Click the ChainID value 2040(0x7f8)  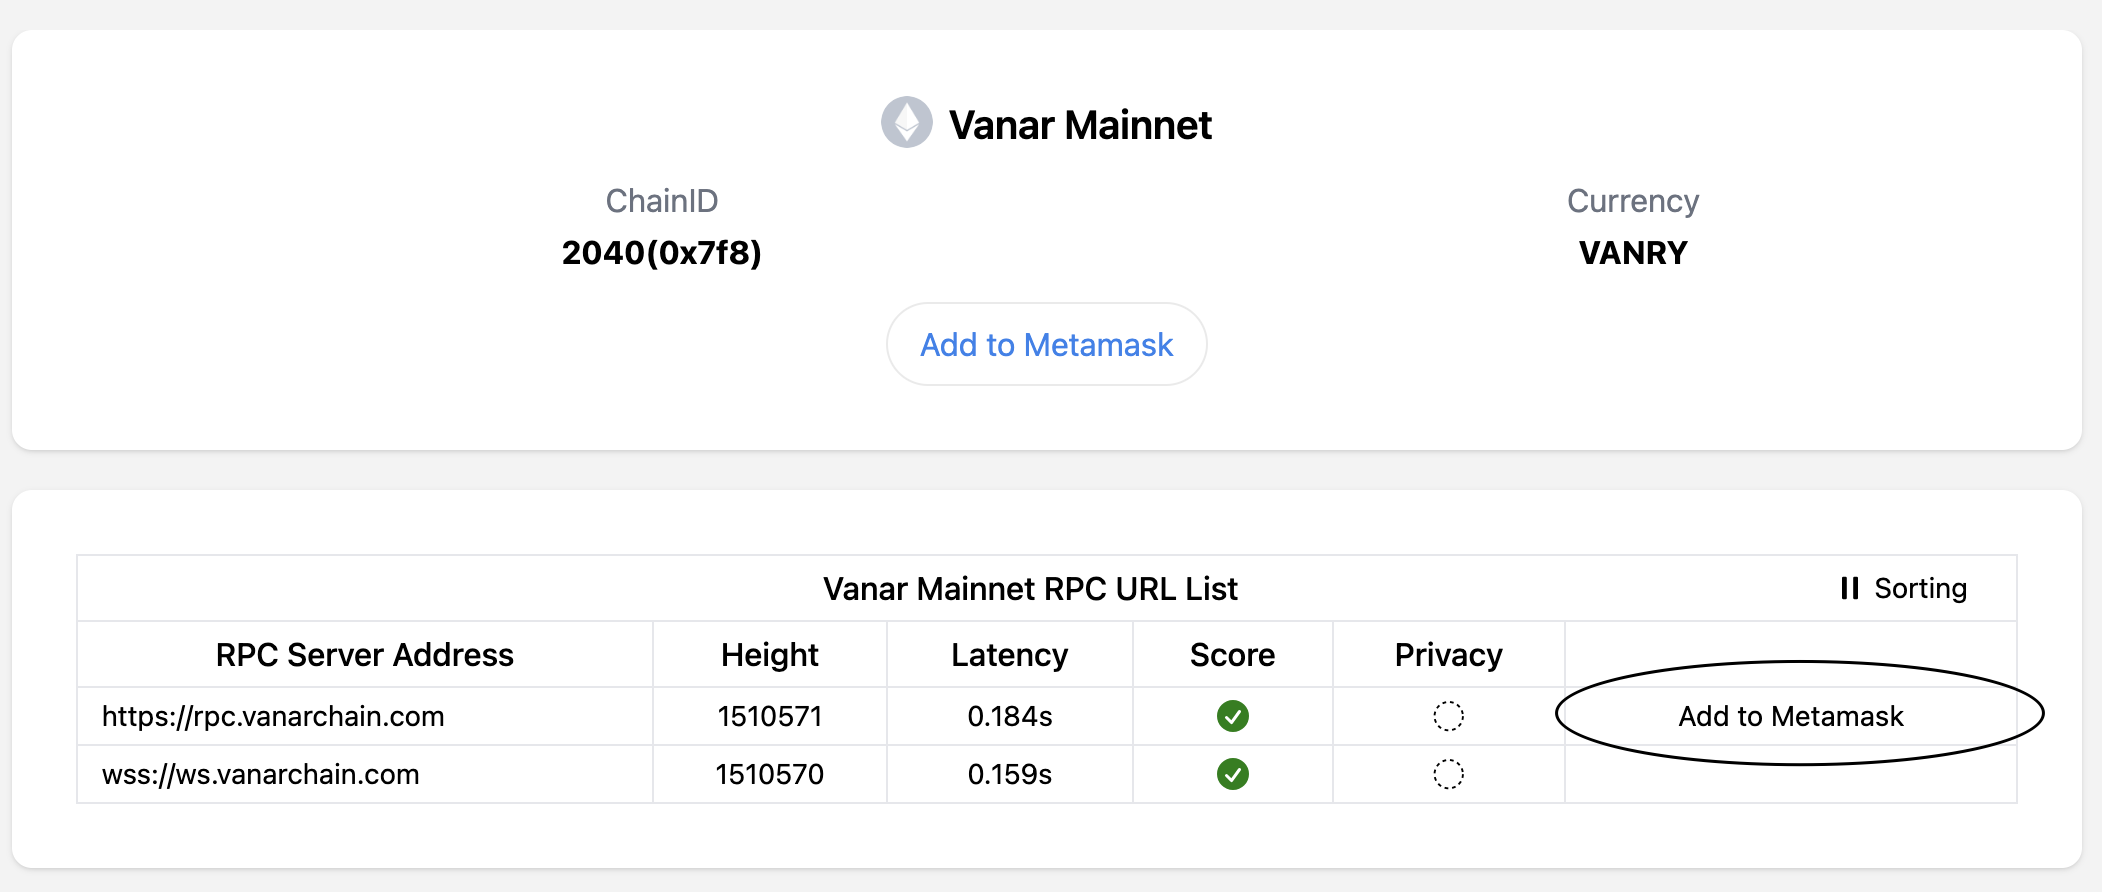click(661, 253)
